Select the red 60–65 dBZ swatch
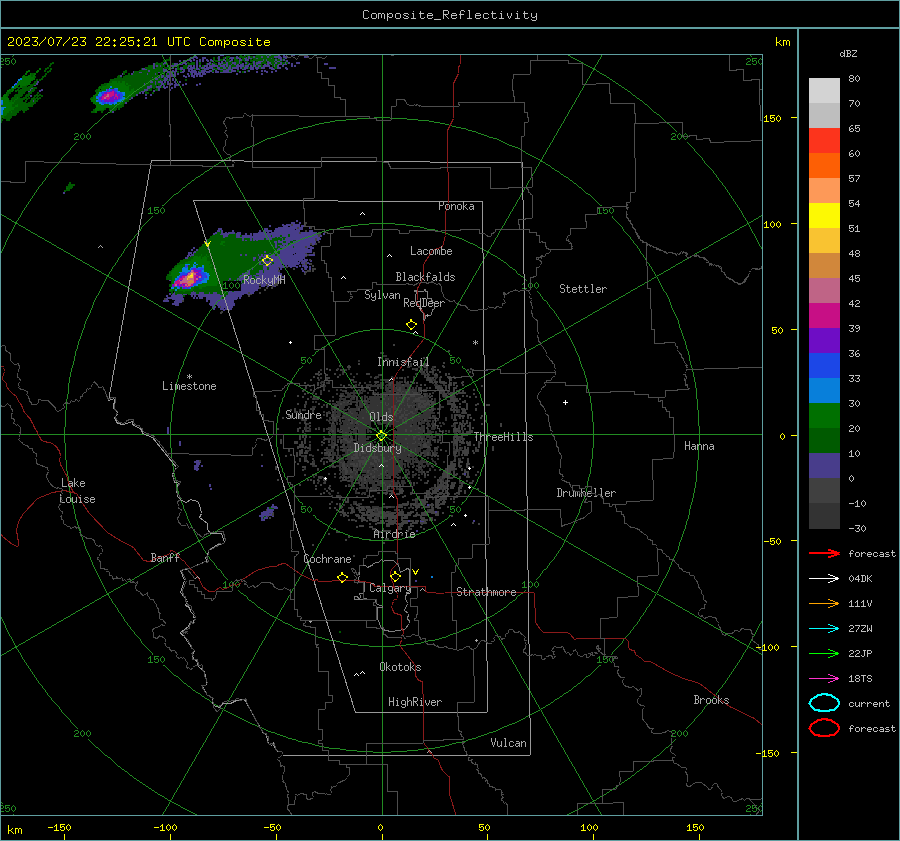Viewport: 900px width, 841px height. (824, 141)
